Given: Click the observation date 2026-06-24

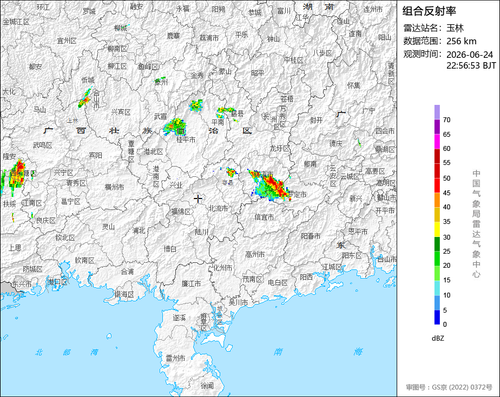Looking at the screenshot, I should (x=470, y=55).
